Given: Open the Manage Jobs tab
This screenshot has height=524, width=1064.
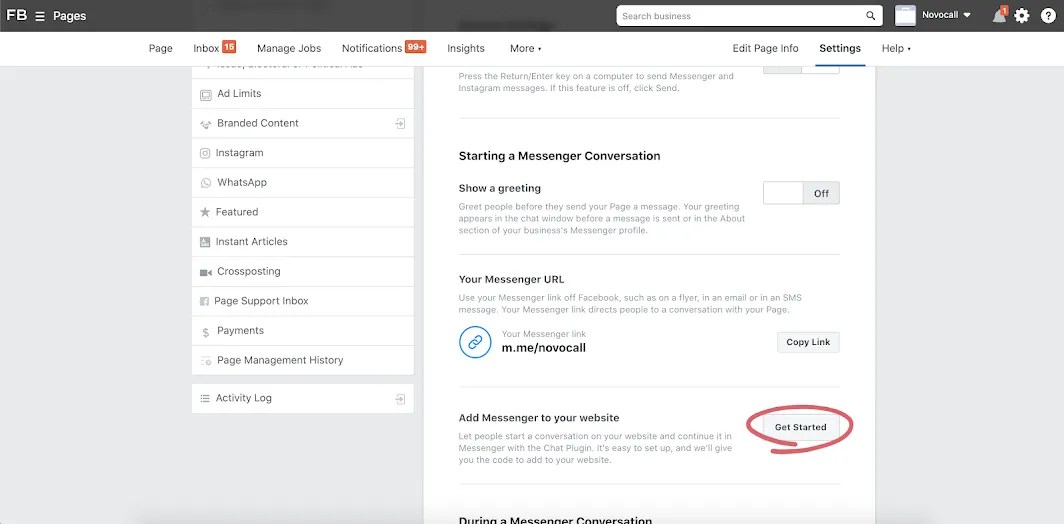Looking at the screenshot, I should 289,48.
